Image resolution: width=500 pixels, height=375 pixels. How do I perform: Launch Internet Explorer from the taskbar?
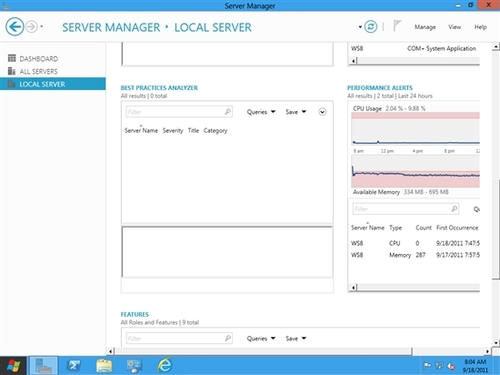pos(165,365)
